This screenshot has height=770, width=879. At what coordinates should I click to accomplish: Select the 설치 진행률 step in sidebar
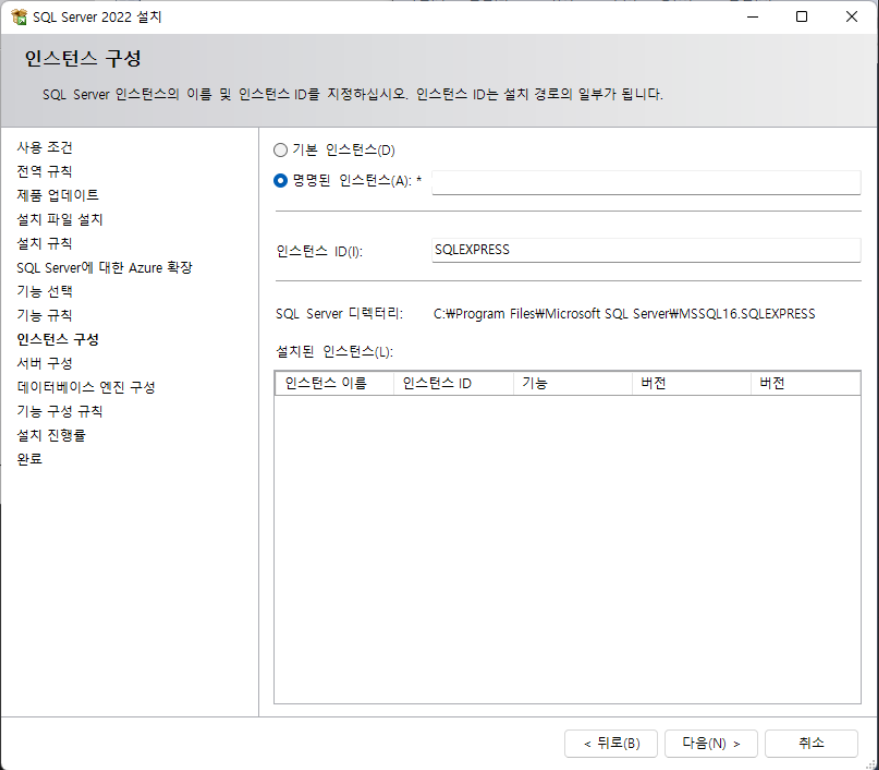[52, 435]
